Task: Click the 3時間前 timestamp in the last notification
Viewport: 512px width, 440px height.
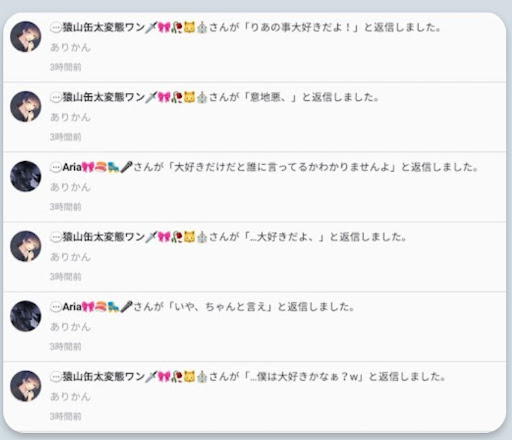Action: 66,416
